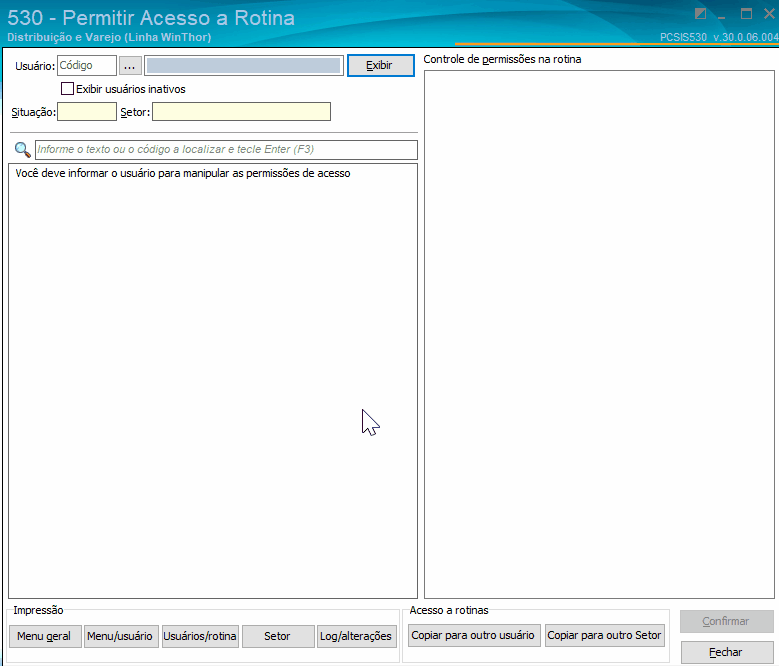This screenshot has height=666, width=779.
Task: Click the magnifying glass search icon
Action: point(22,149)
